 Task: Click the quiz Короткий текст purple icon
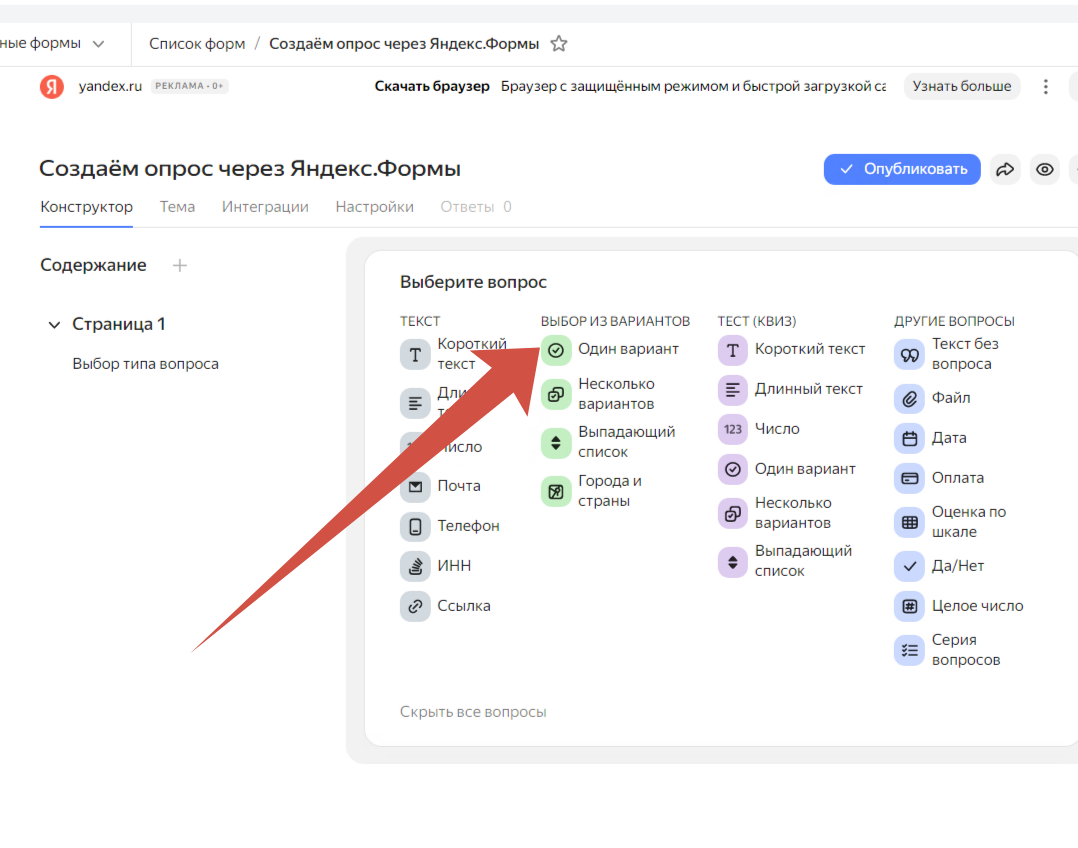point(733,350)
